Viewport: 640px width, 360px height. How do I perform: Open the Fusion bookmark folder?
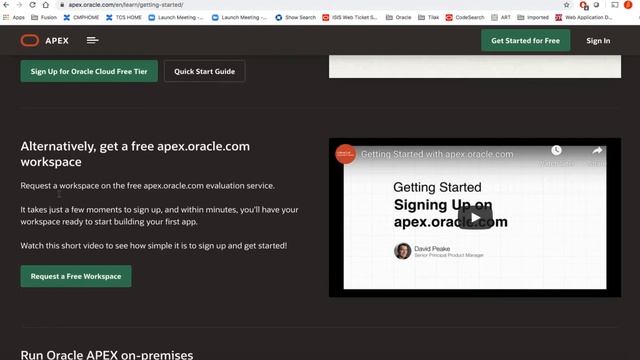(x=44, y=18)
